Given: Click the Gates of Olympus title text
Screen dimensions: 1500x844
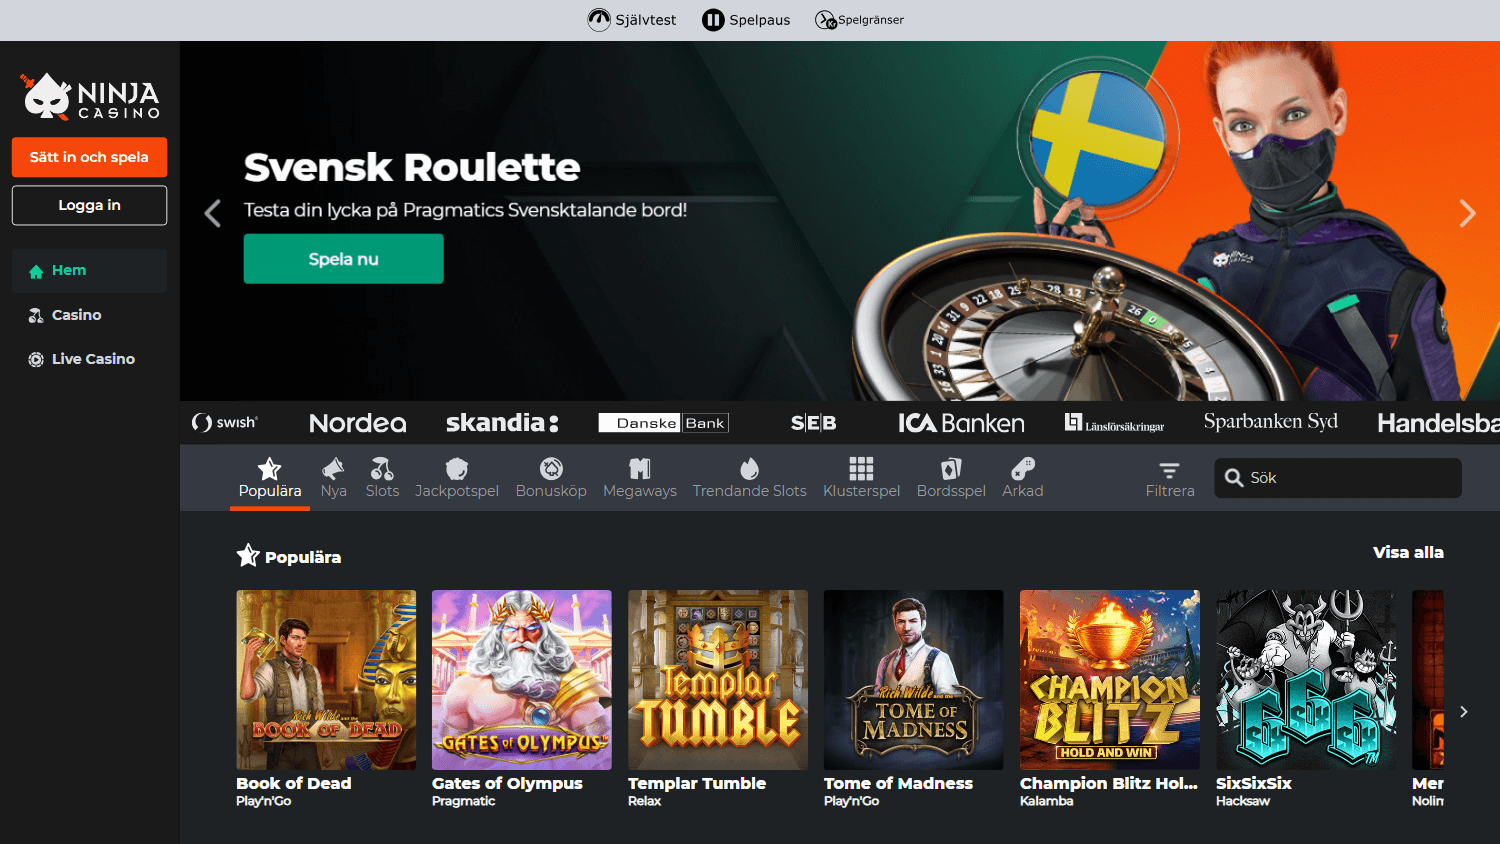Looking at the screenshot, I should tap(507, 783).
